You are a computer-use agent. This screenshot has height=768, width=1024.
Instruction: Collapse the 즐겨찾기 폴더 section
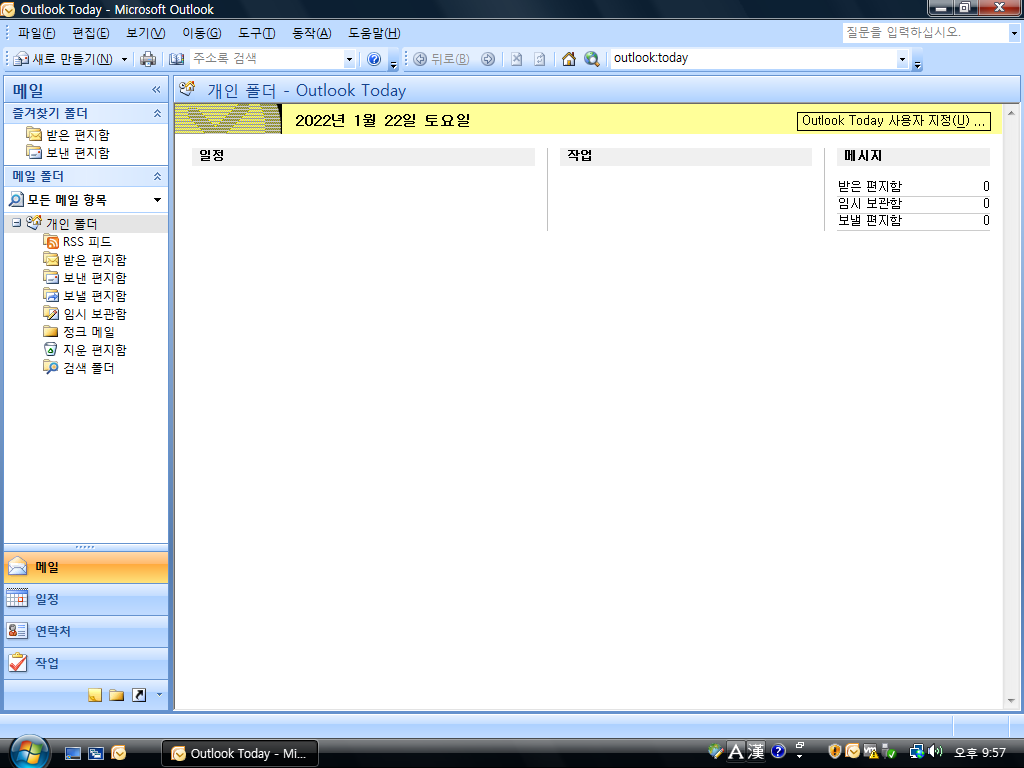click(x=157, y=114)
